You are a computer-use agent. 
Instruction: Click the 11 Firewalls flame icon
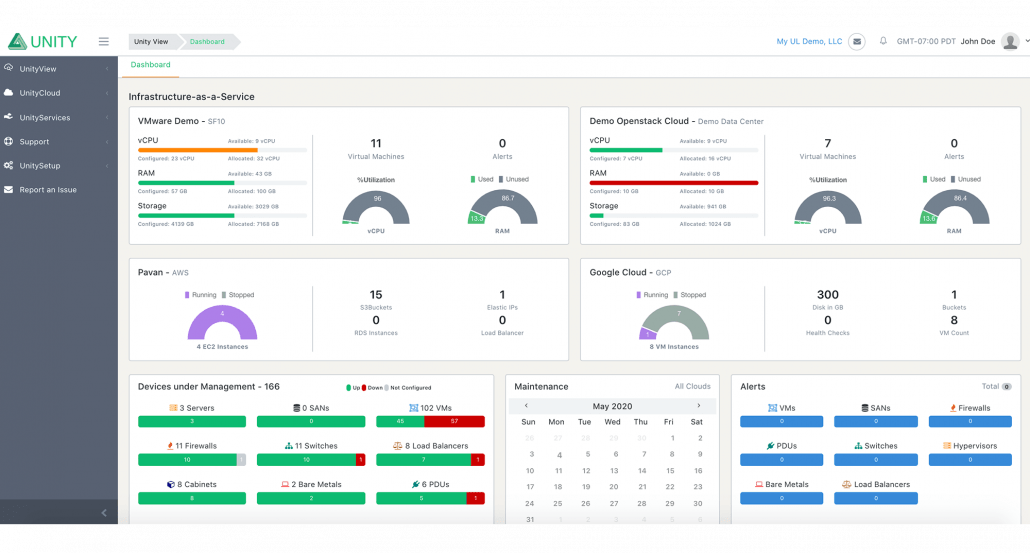pos(170,446)
